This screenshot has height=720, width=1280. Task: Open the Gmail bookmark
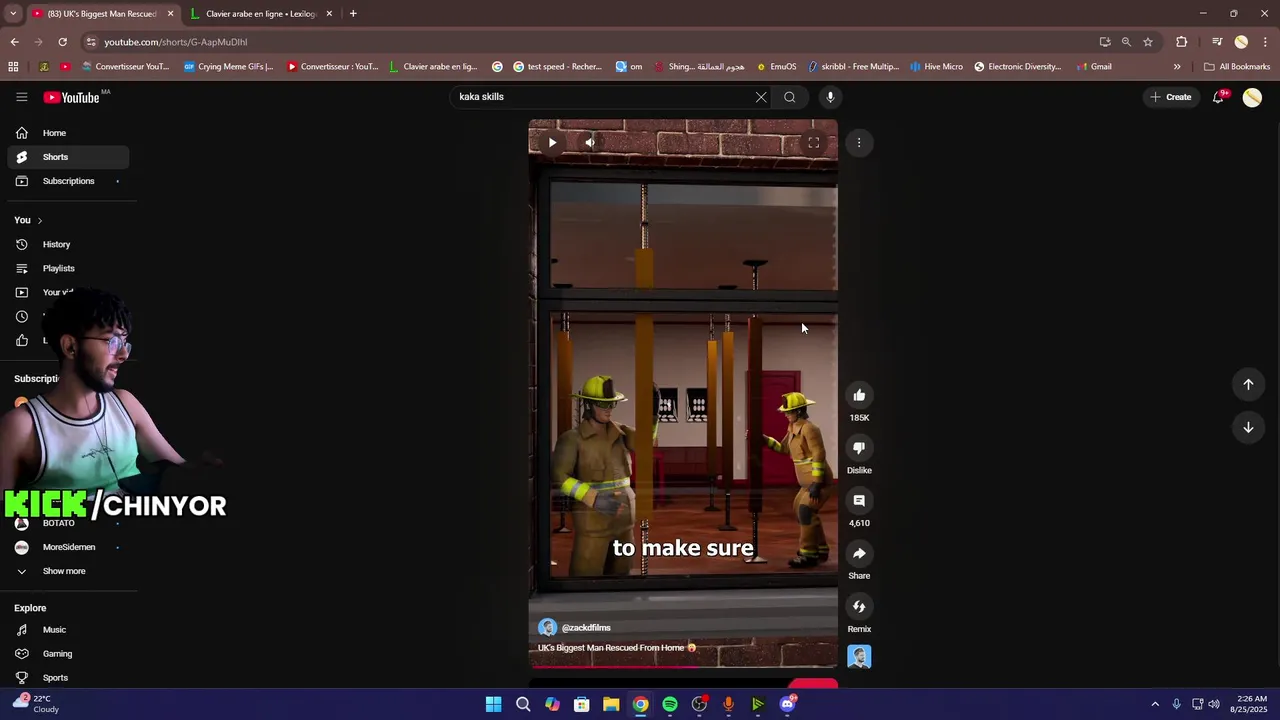pyautogui.click(x=1094, y=67)
